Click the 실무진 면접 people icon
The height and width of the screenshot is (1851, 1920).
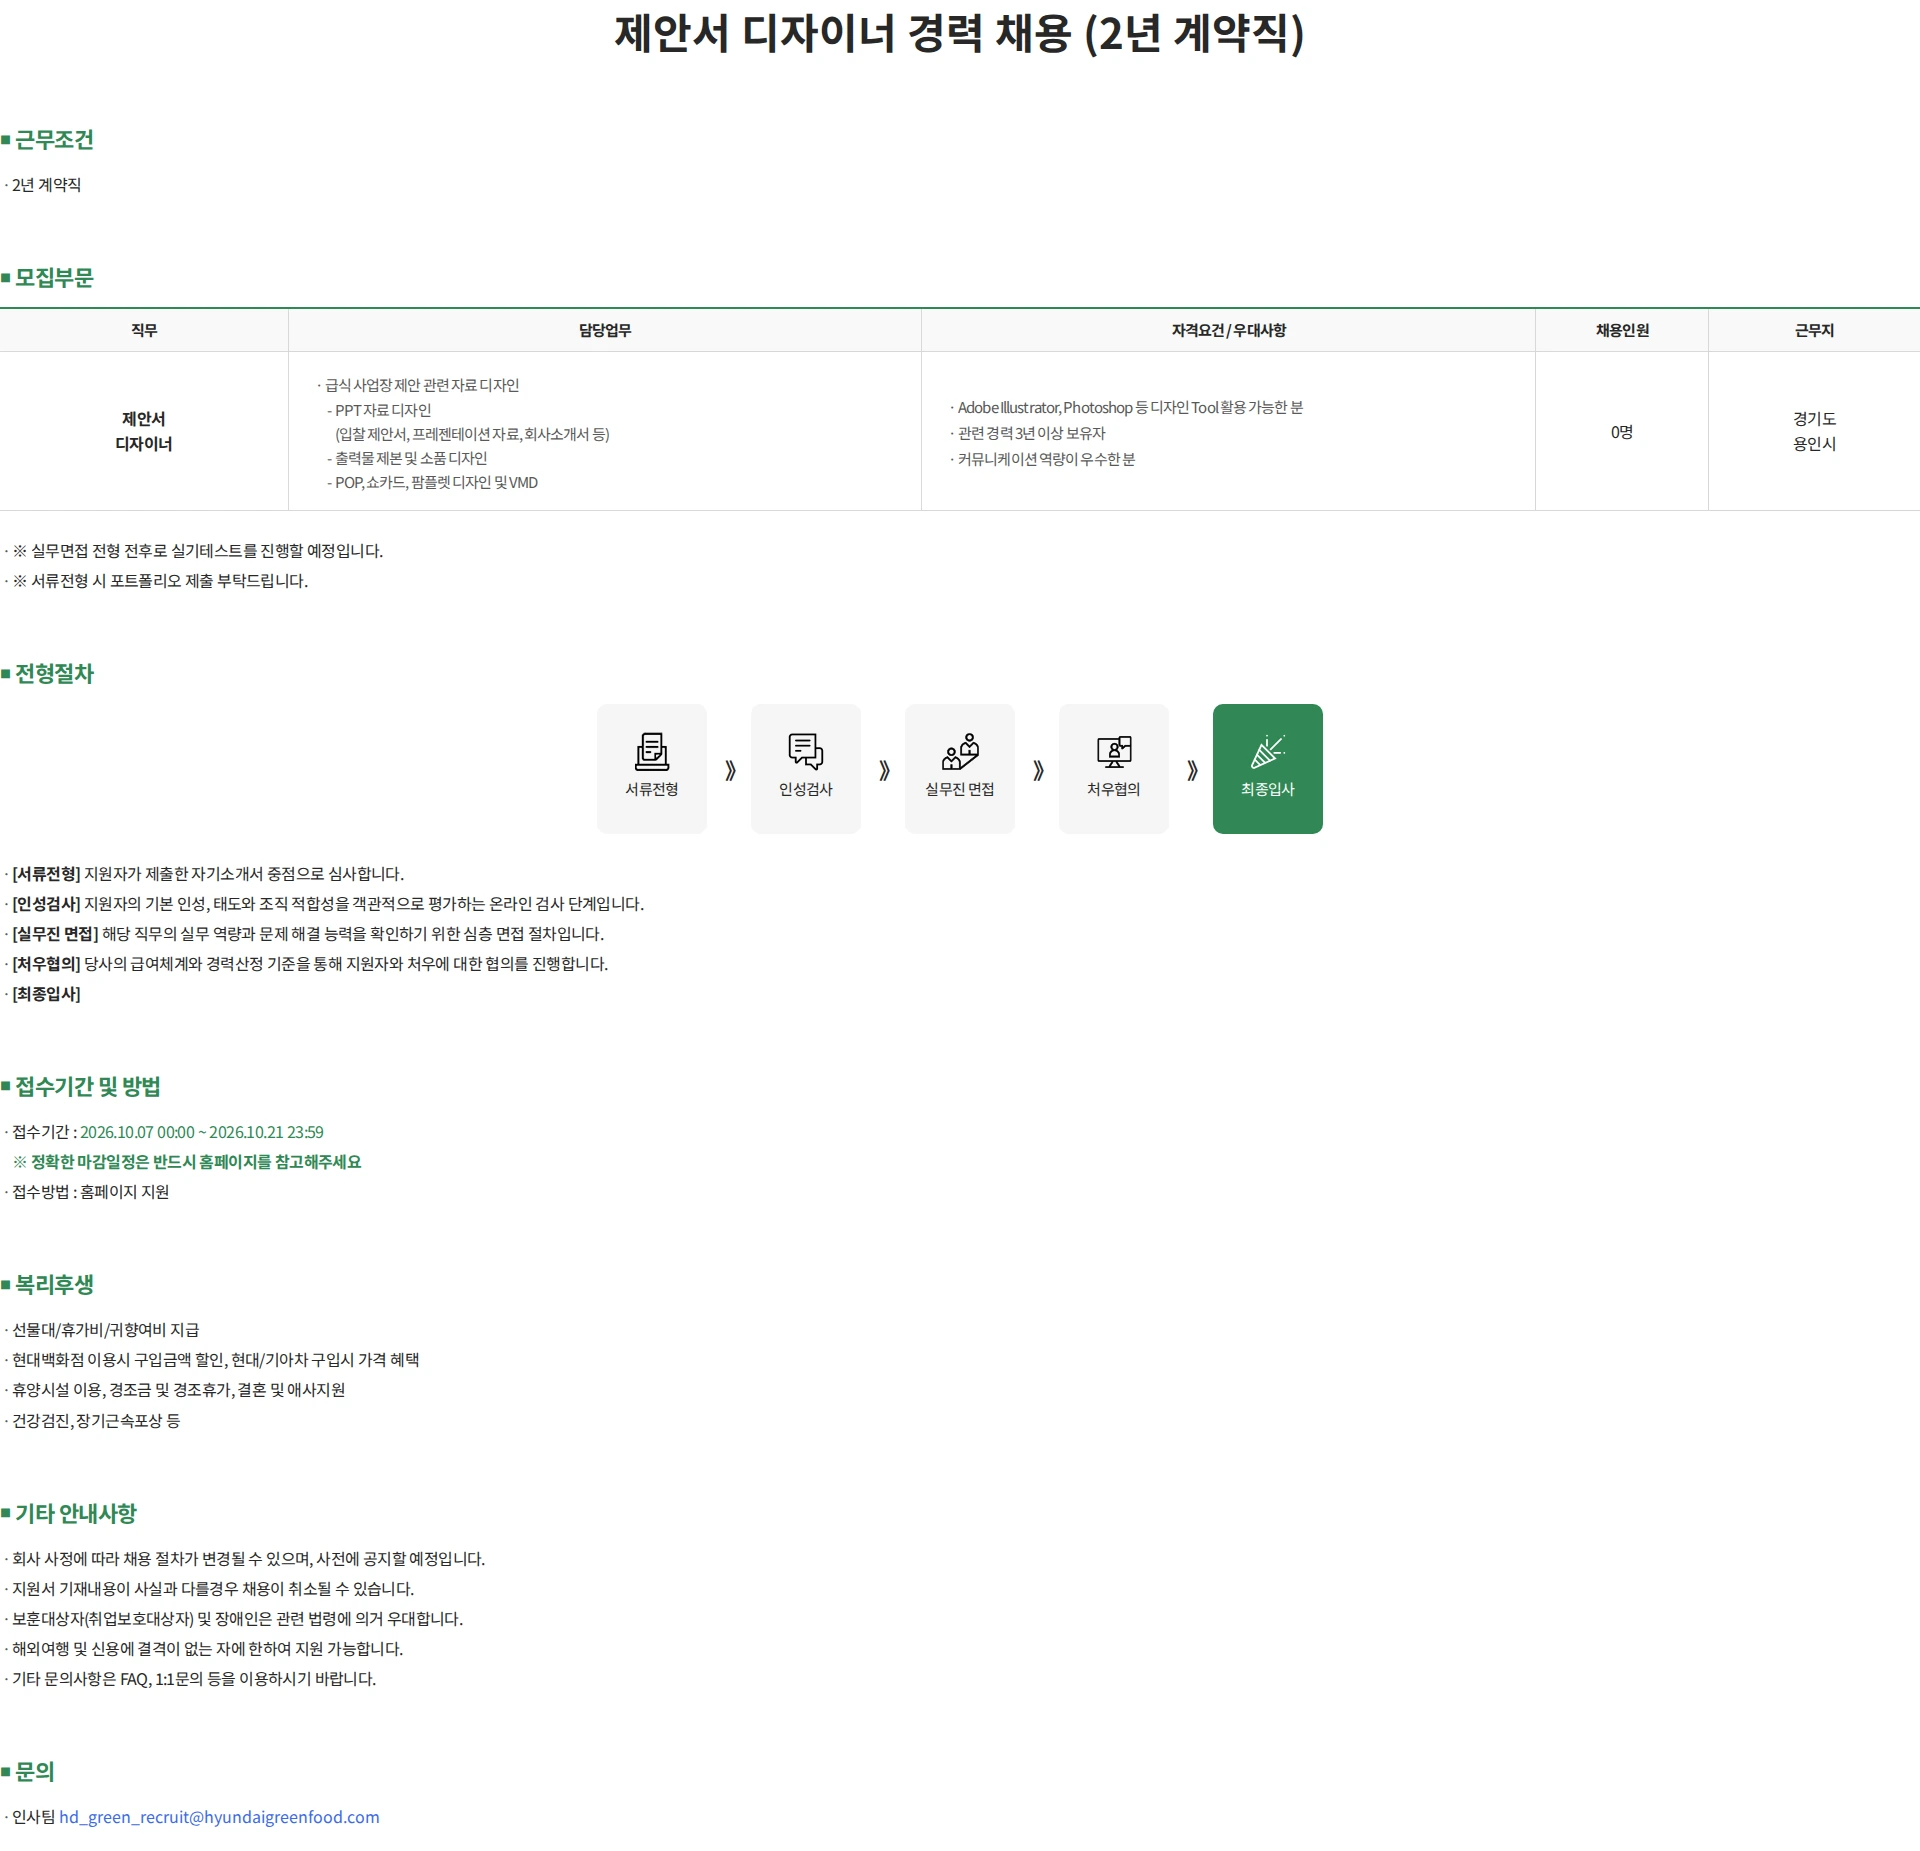click(x=960, y=751)
